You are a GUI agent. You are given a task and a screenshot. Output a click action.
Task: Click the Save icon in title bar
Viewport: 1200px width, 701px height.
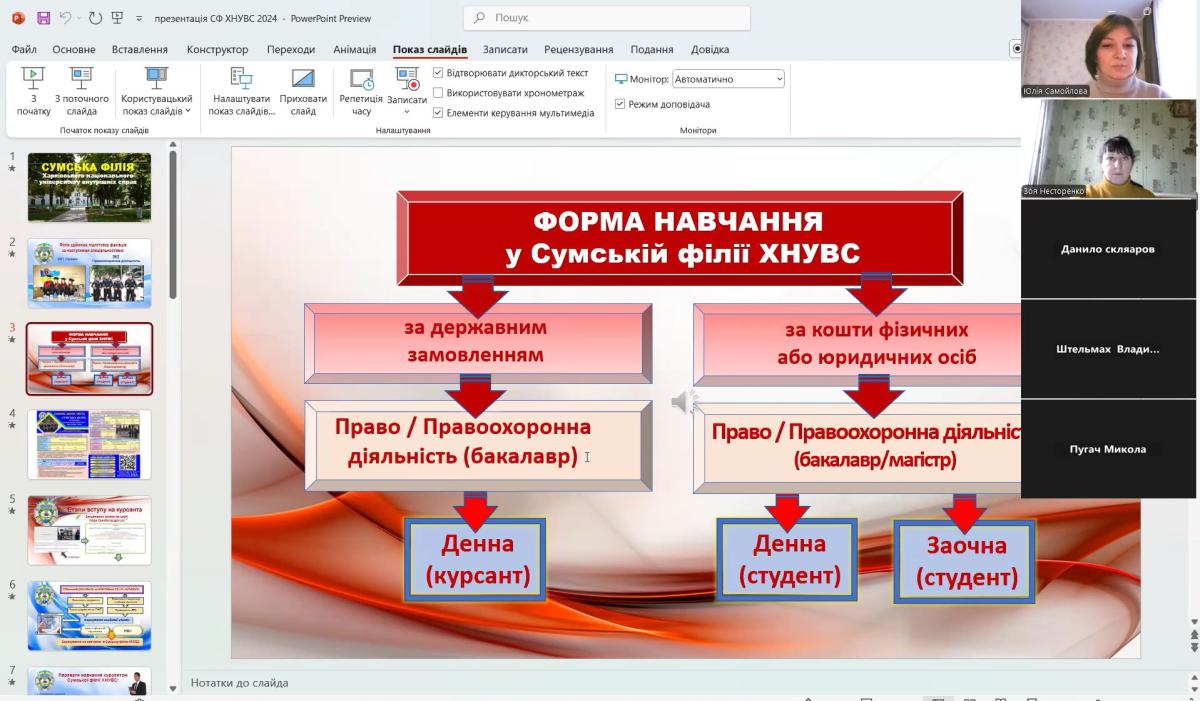point(43,18)
